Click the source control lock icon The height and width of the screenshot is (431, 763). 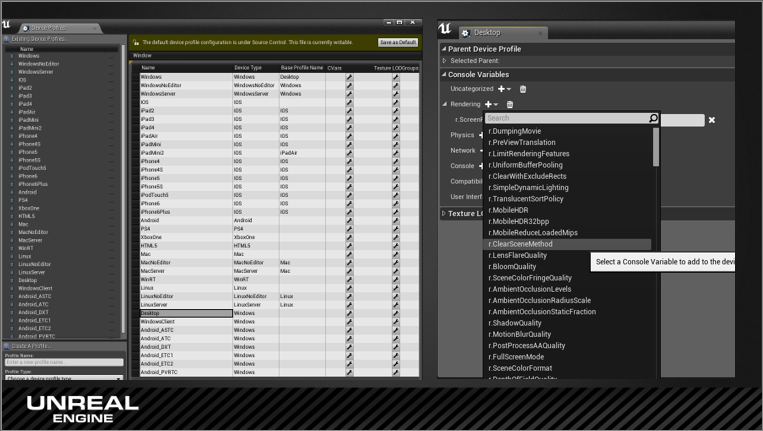point(136,42)
